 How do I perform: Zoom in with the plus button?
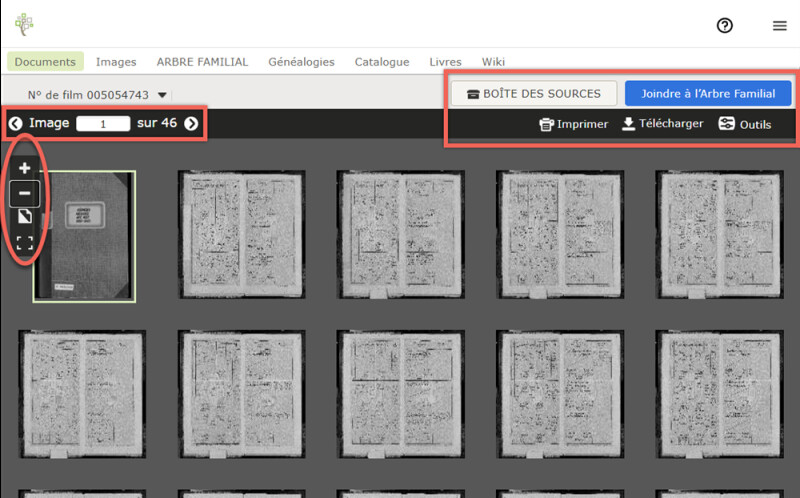click(24, 168)
